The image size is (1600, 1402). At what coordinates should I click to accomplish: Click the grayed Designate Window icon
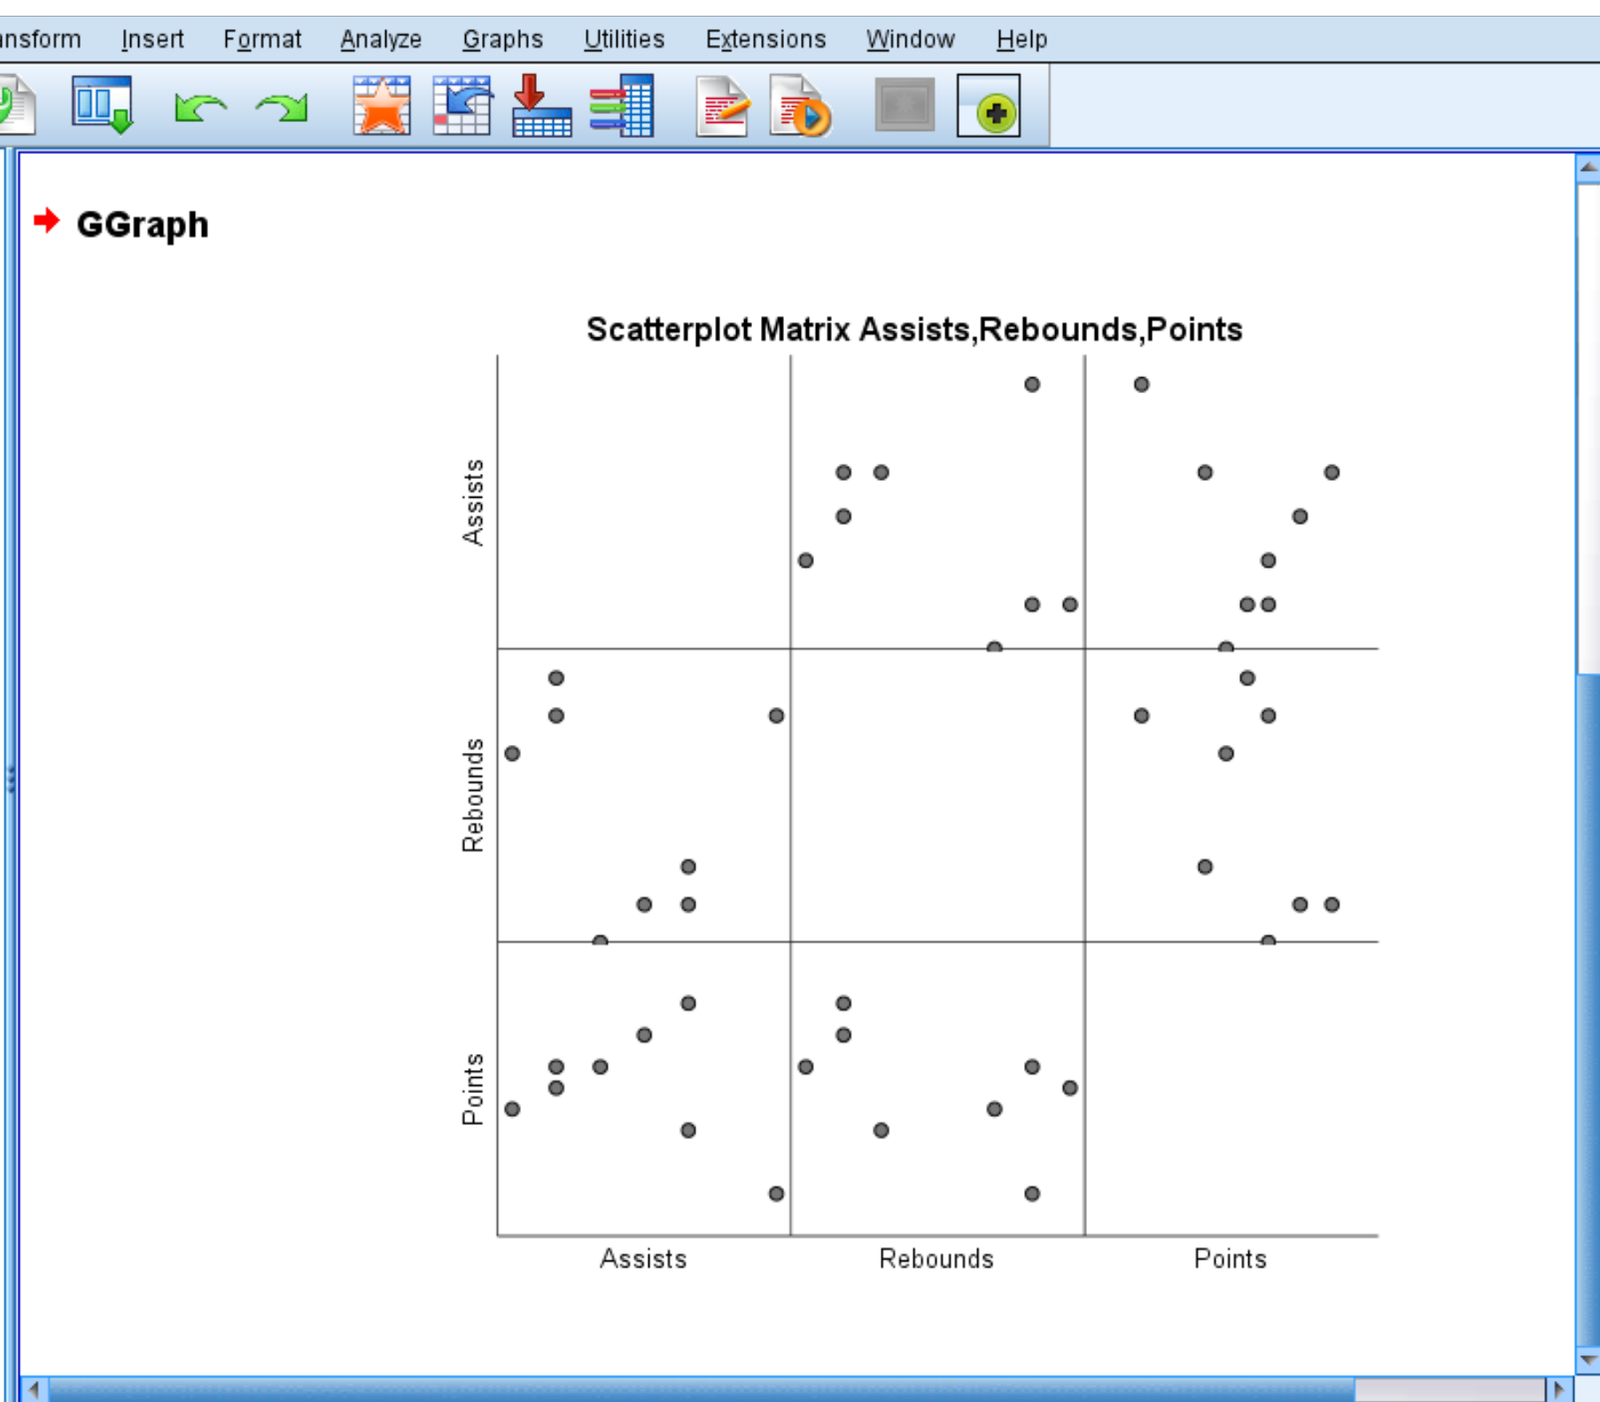pyautogui.click(x=905, y=105)
